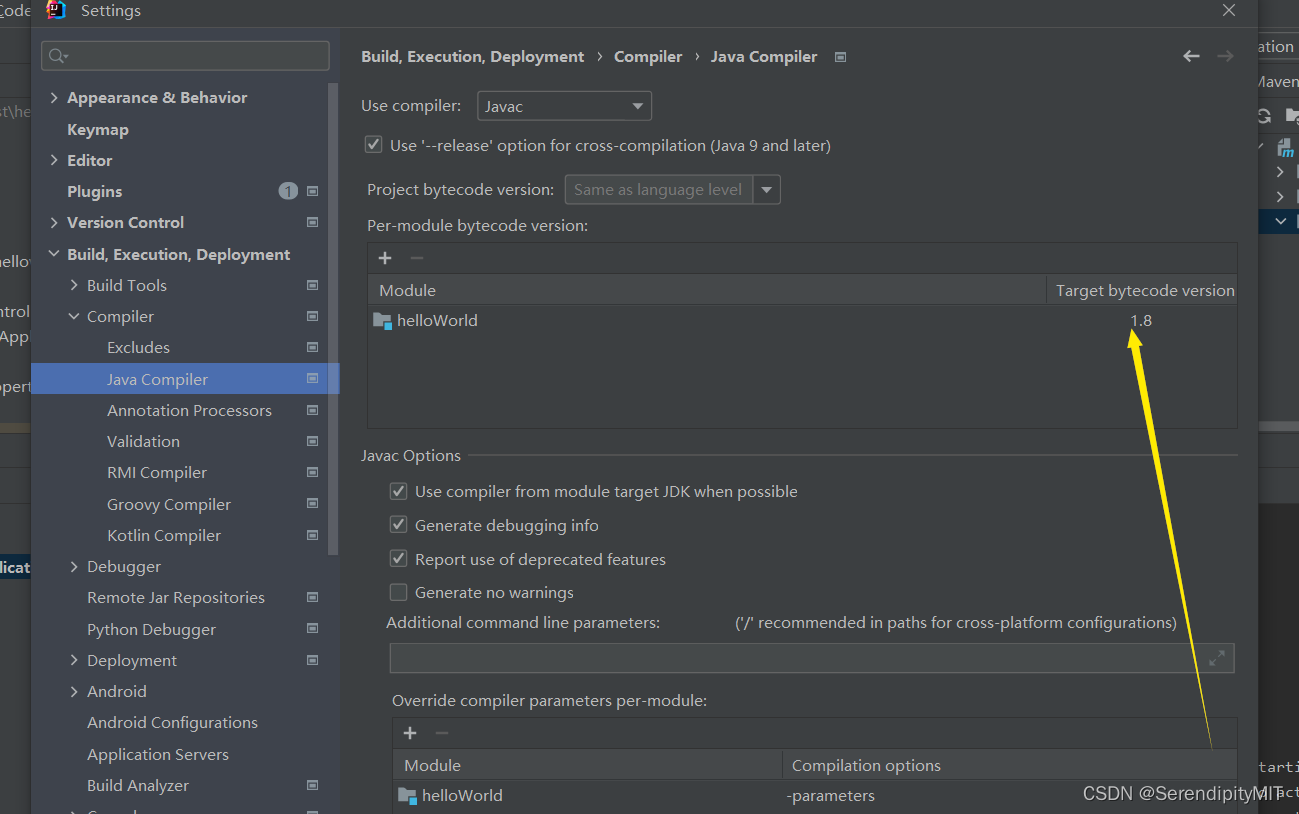Click the Plugins update count badge
1299x814 pixels.
tap(288, 191)
